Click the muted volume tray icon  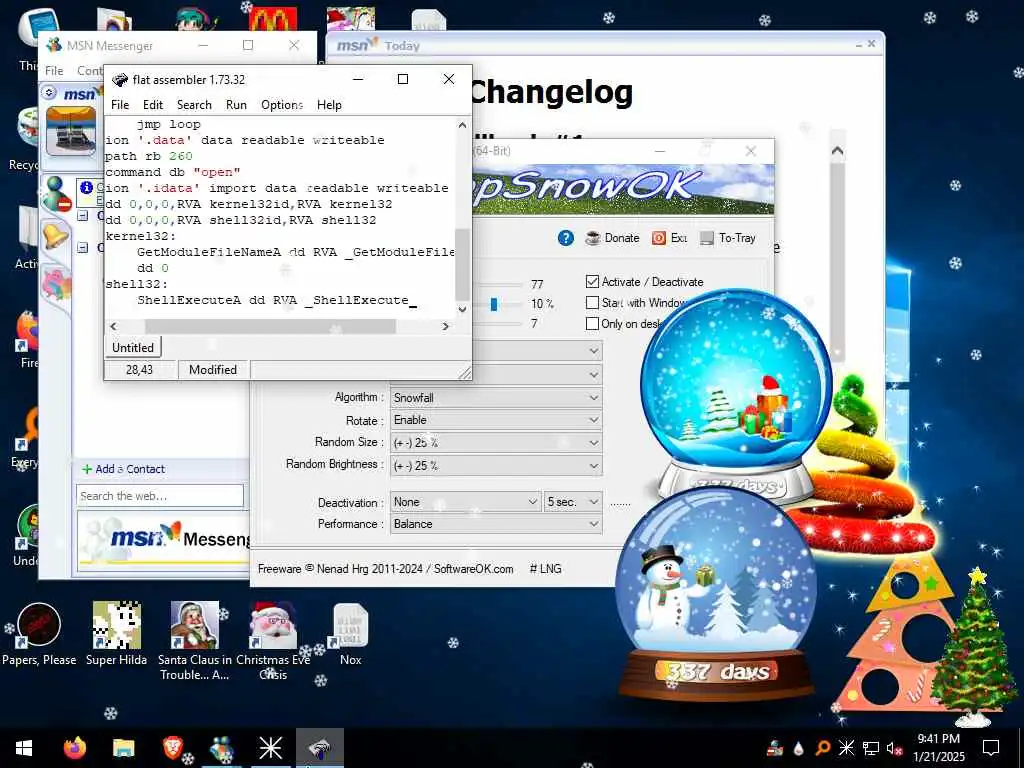893,748
